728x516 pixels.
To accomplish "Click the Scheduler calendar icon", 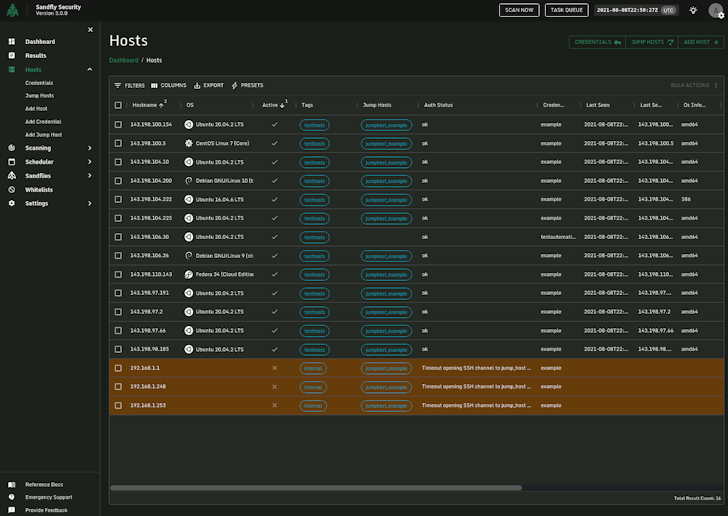I will click(x=12, y=162).
